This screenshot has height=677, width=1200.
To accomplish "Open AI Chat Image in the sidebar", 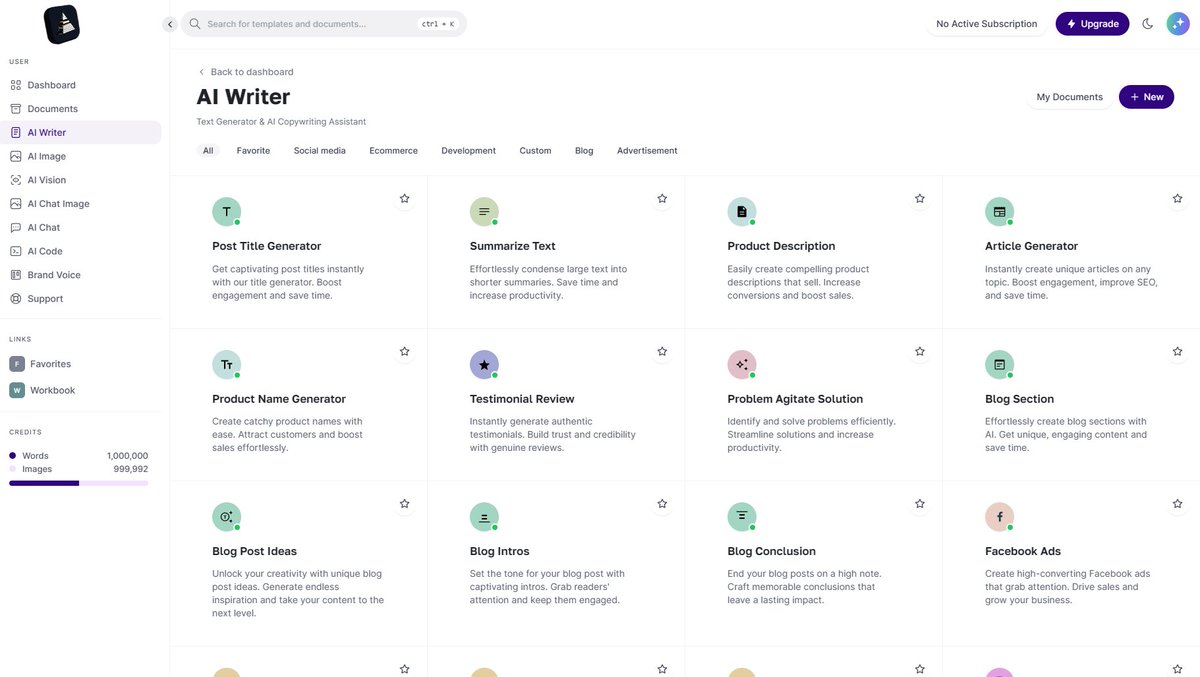I will (x=82, y=204).
